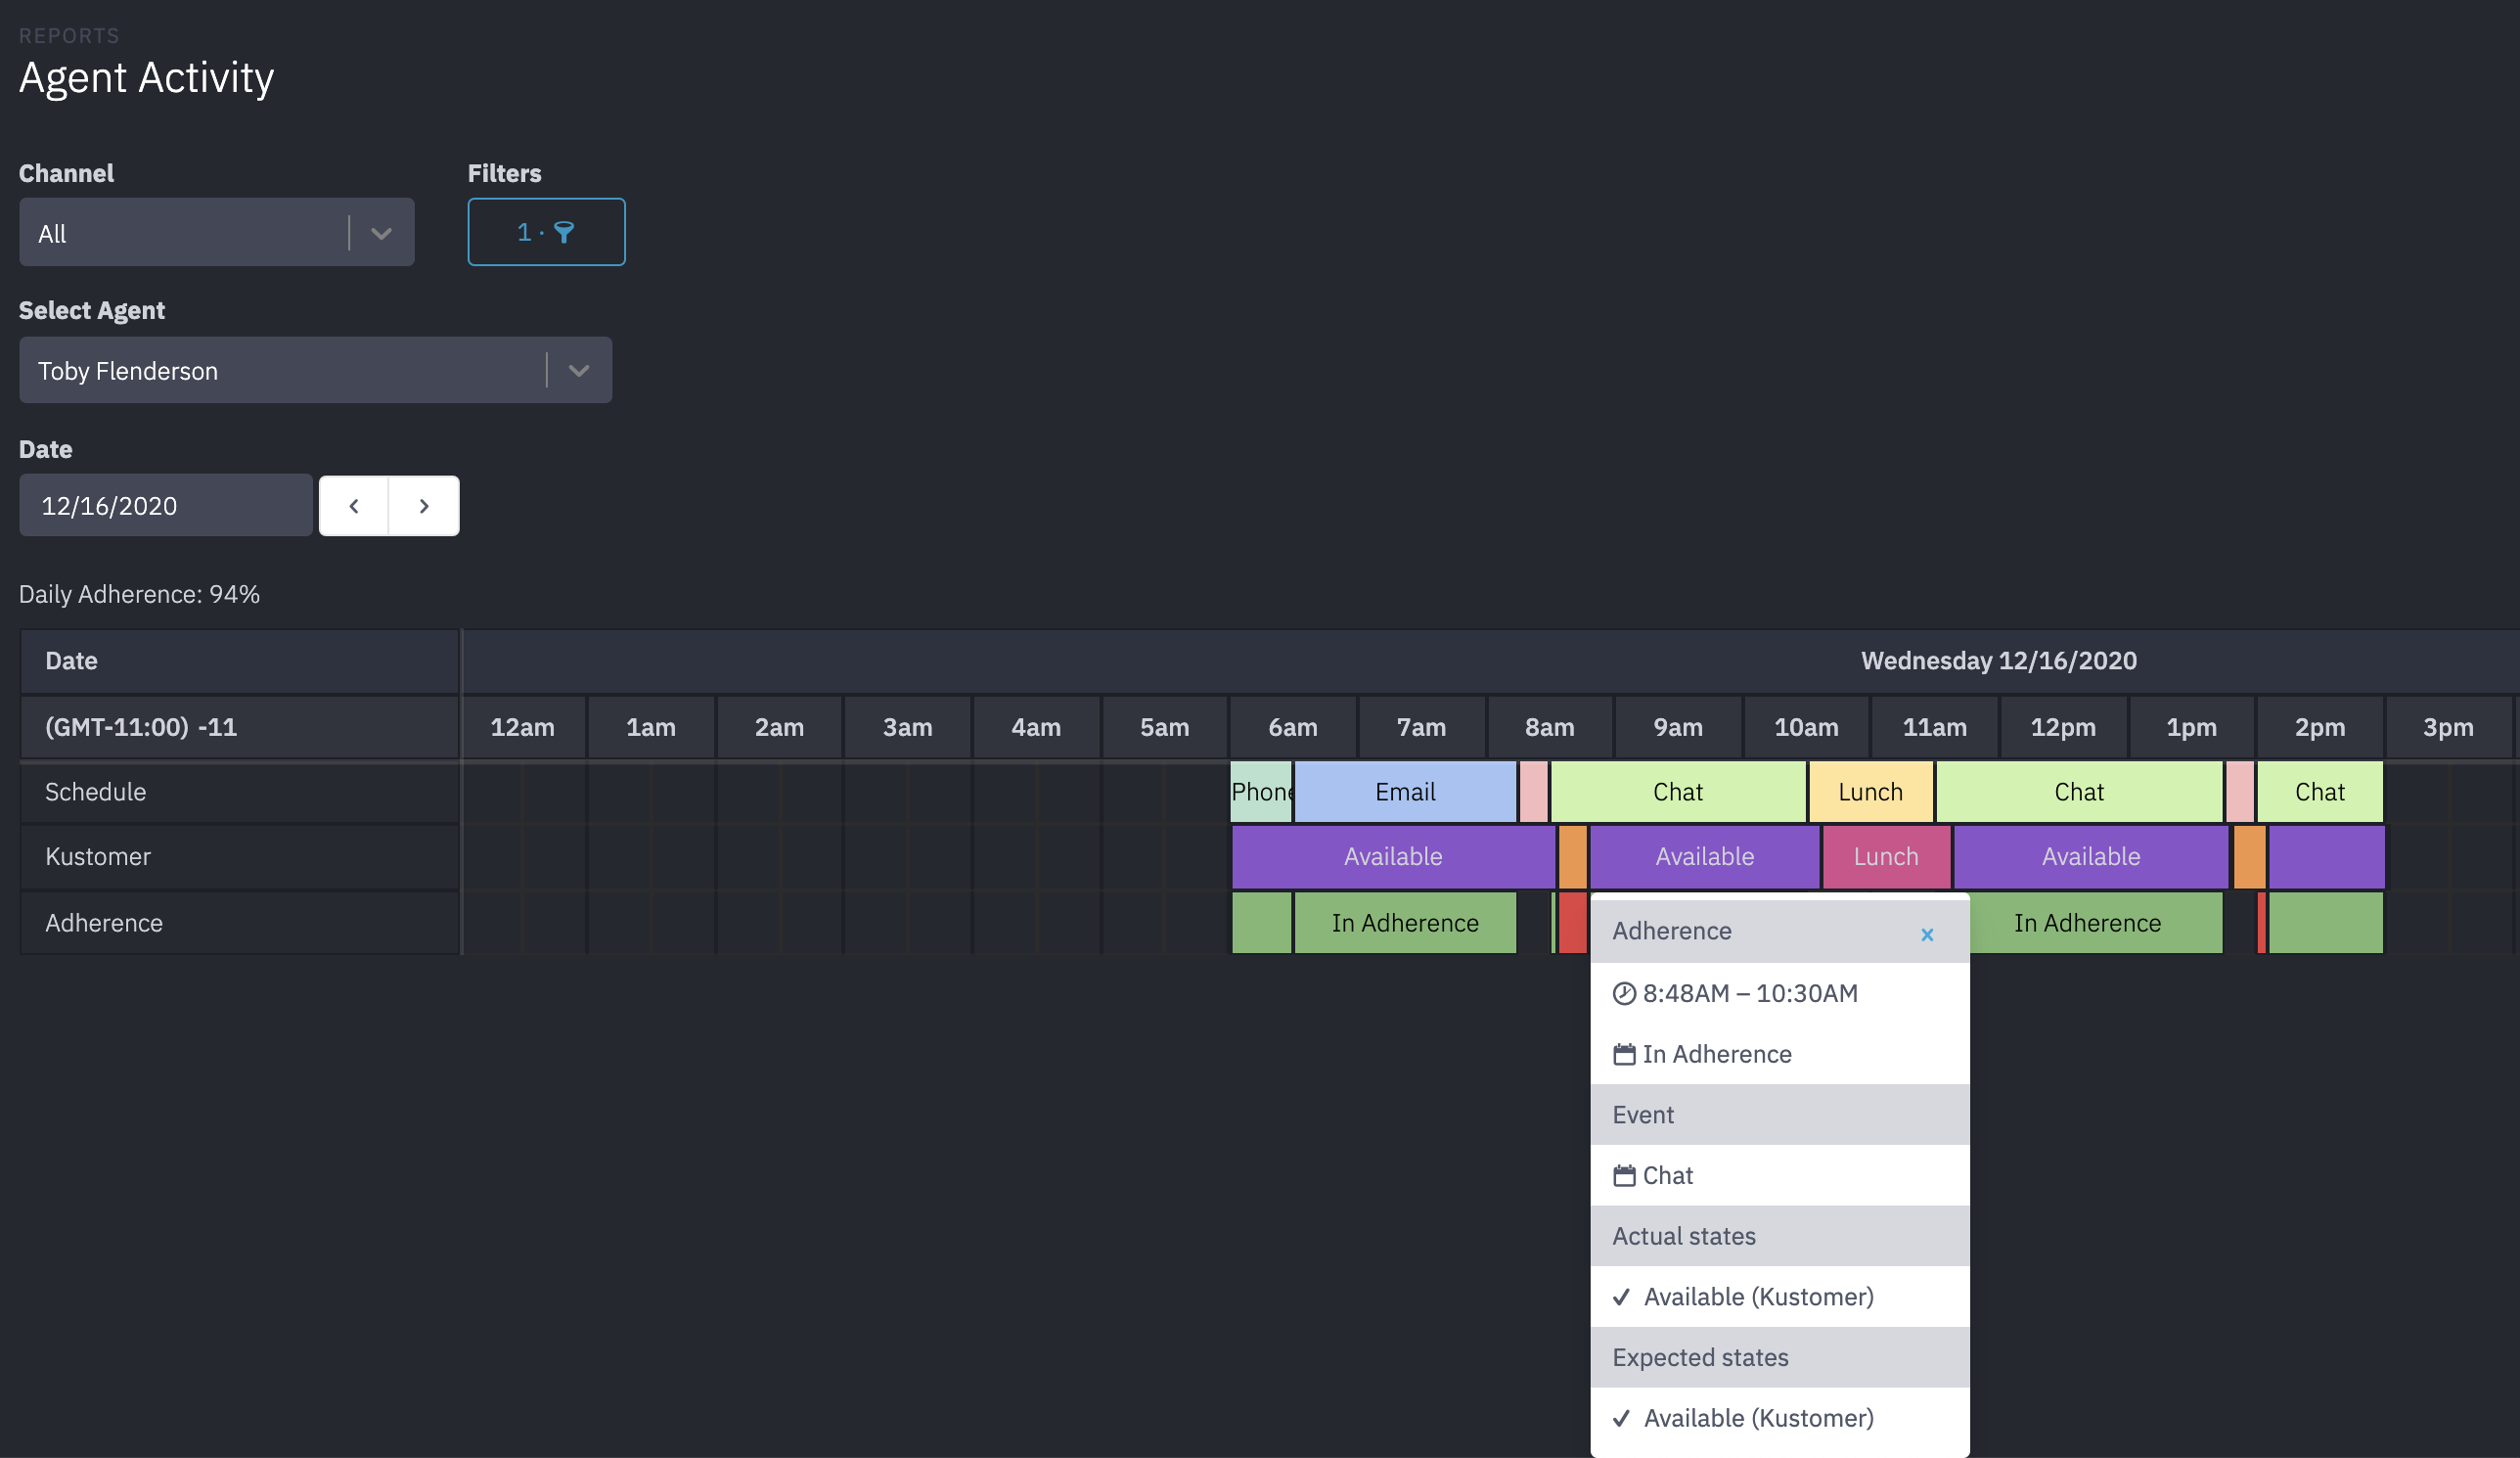The image size is (2520, 1458).
Task: Click the calendar icon beside Chat event
Action: pos(1624,1175)
